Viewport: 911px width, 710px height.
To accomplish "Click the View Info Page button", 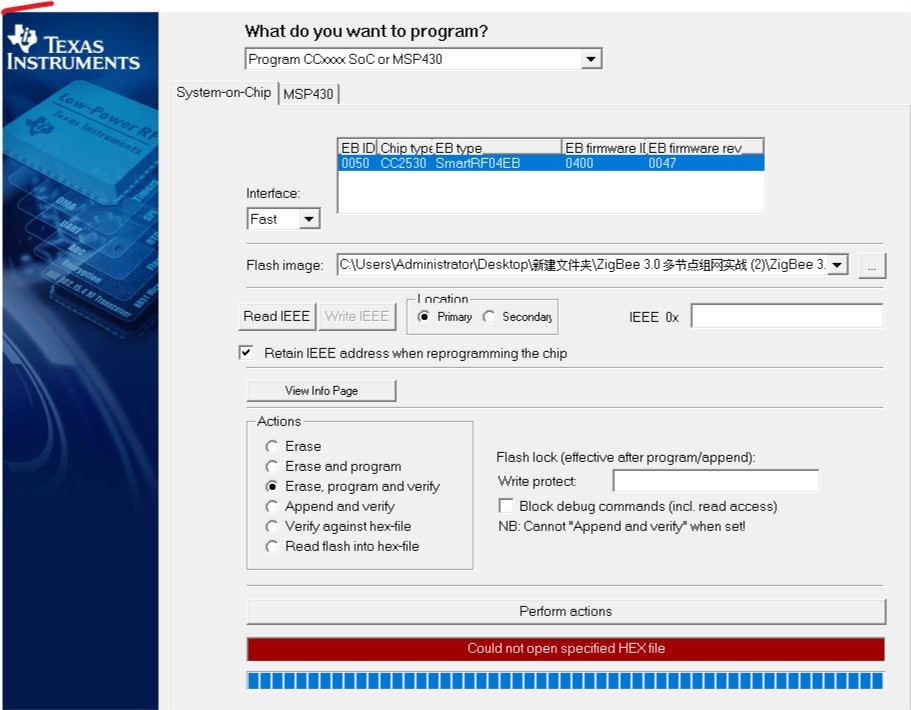I will click(321, 390).
